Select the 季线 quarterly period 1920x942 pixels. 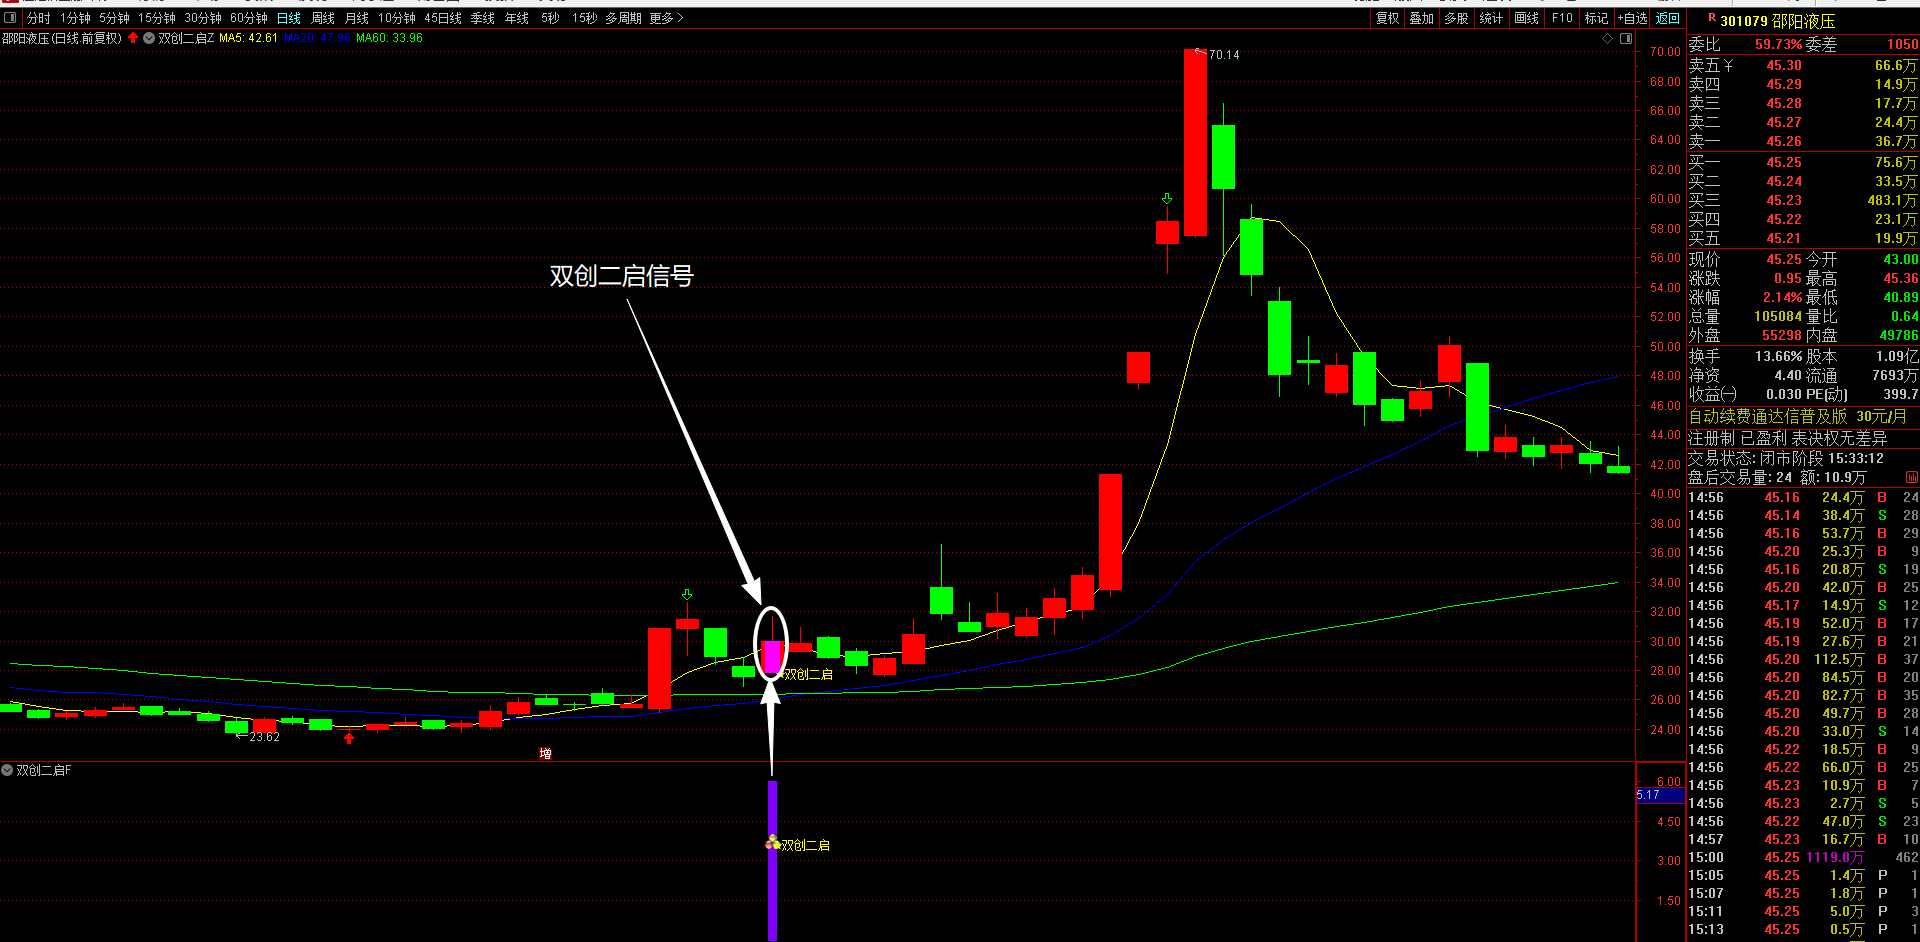(483, 18)
